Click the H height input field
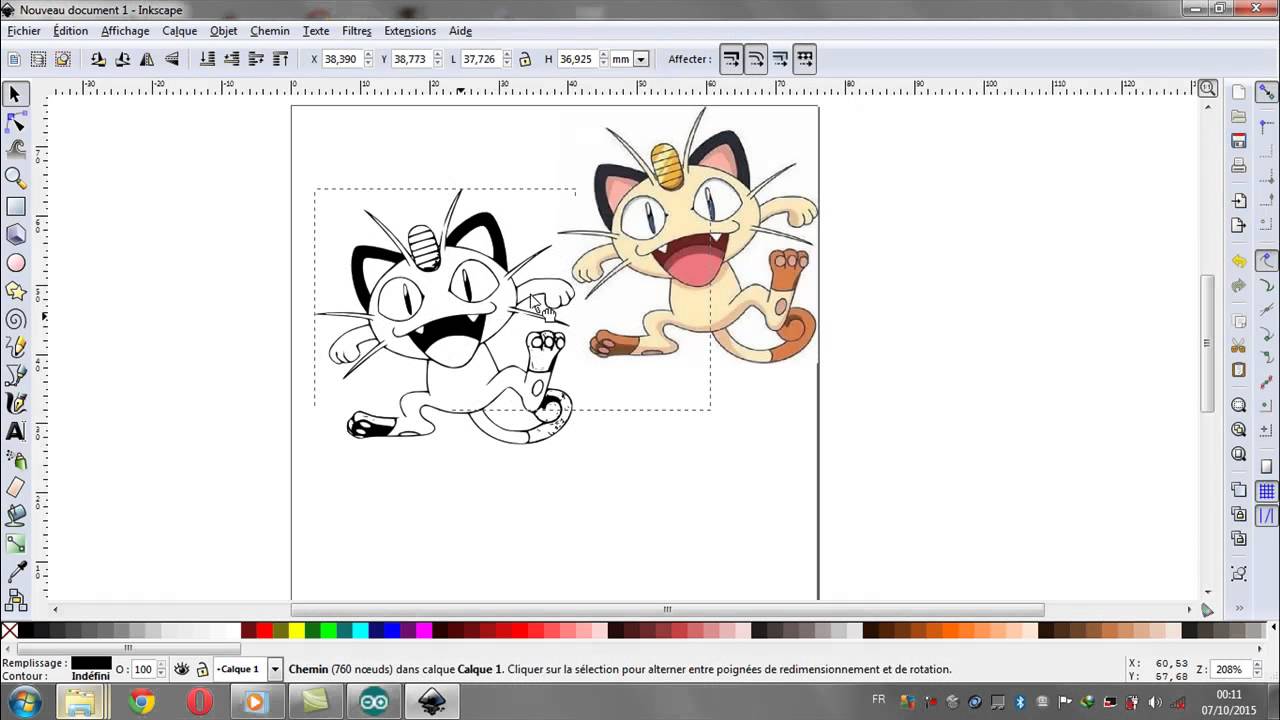Screen dimensions: 1280x720 click(x=577, y=59)
